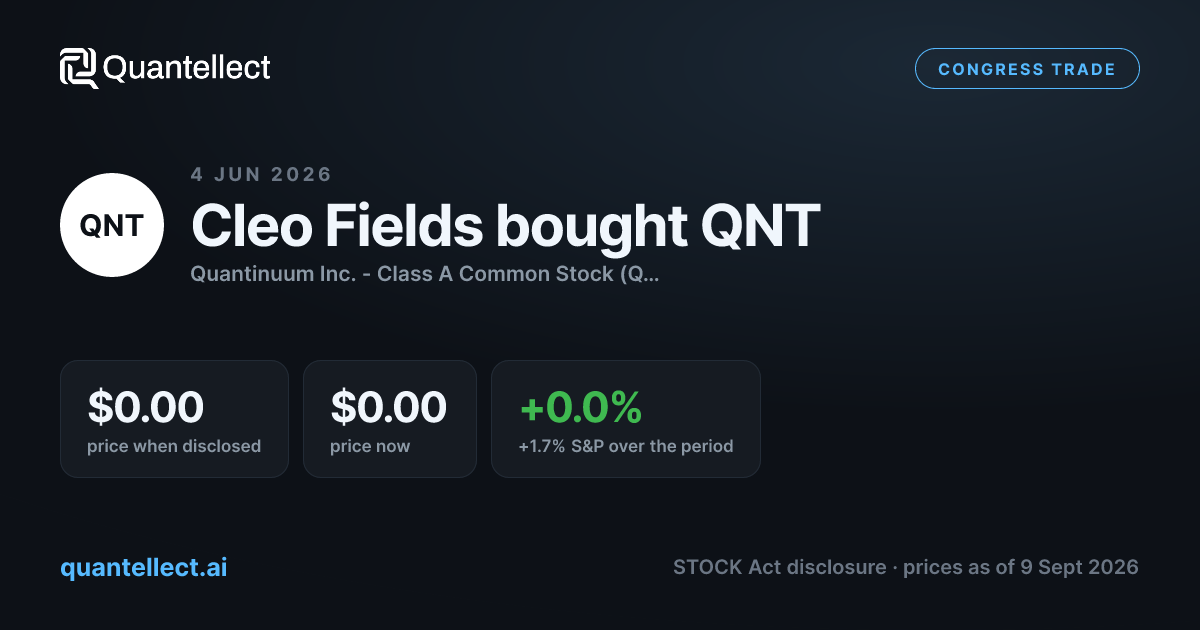1200x630 pixels.
Task: Click the Quantellect brand name text
Action: pos(187,68)
